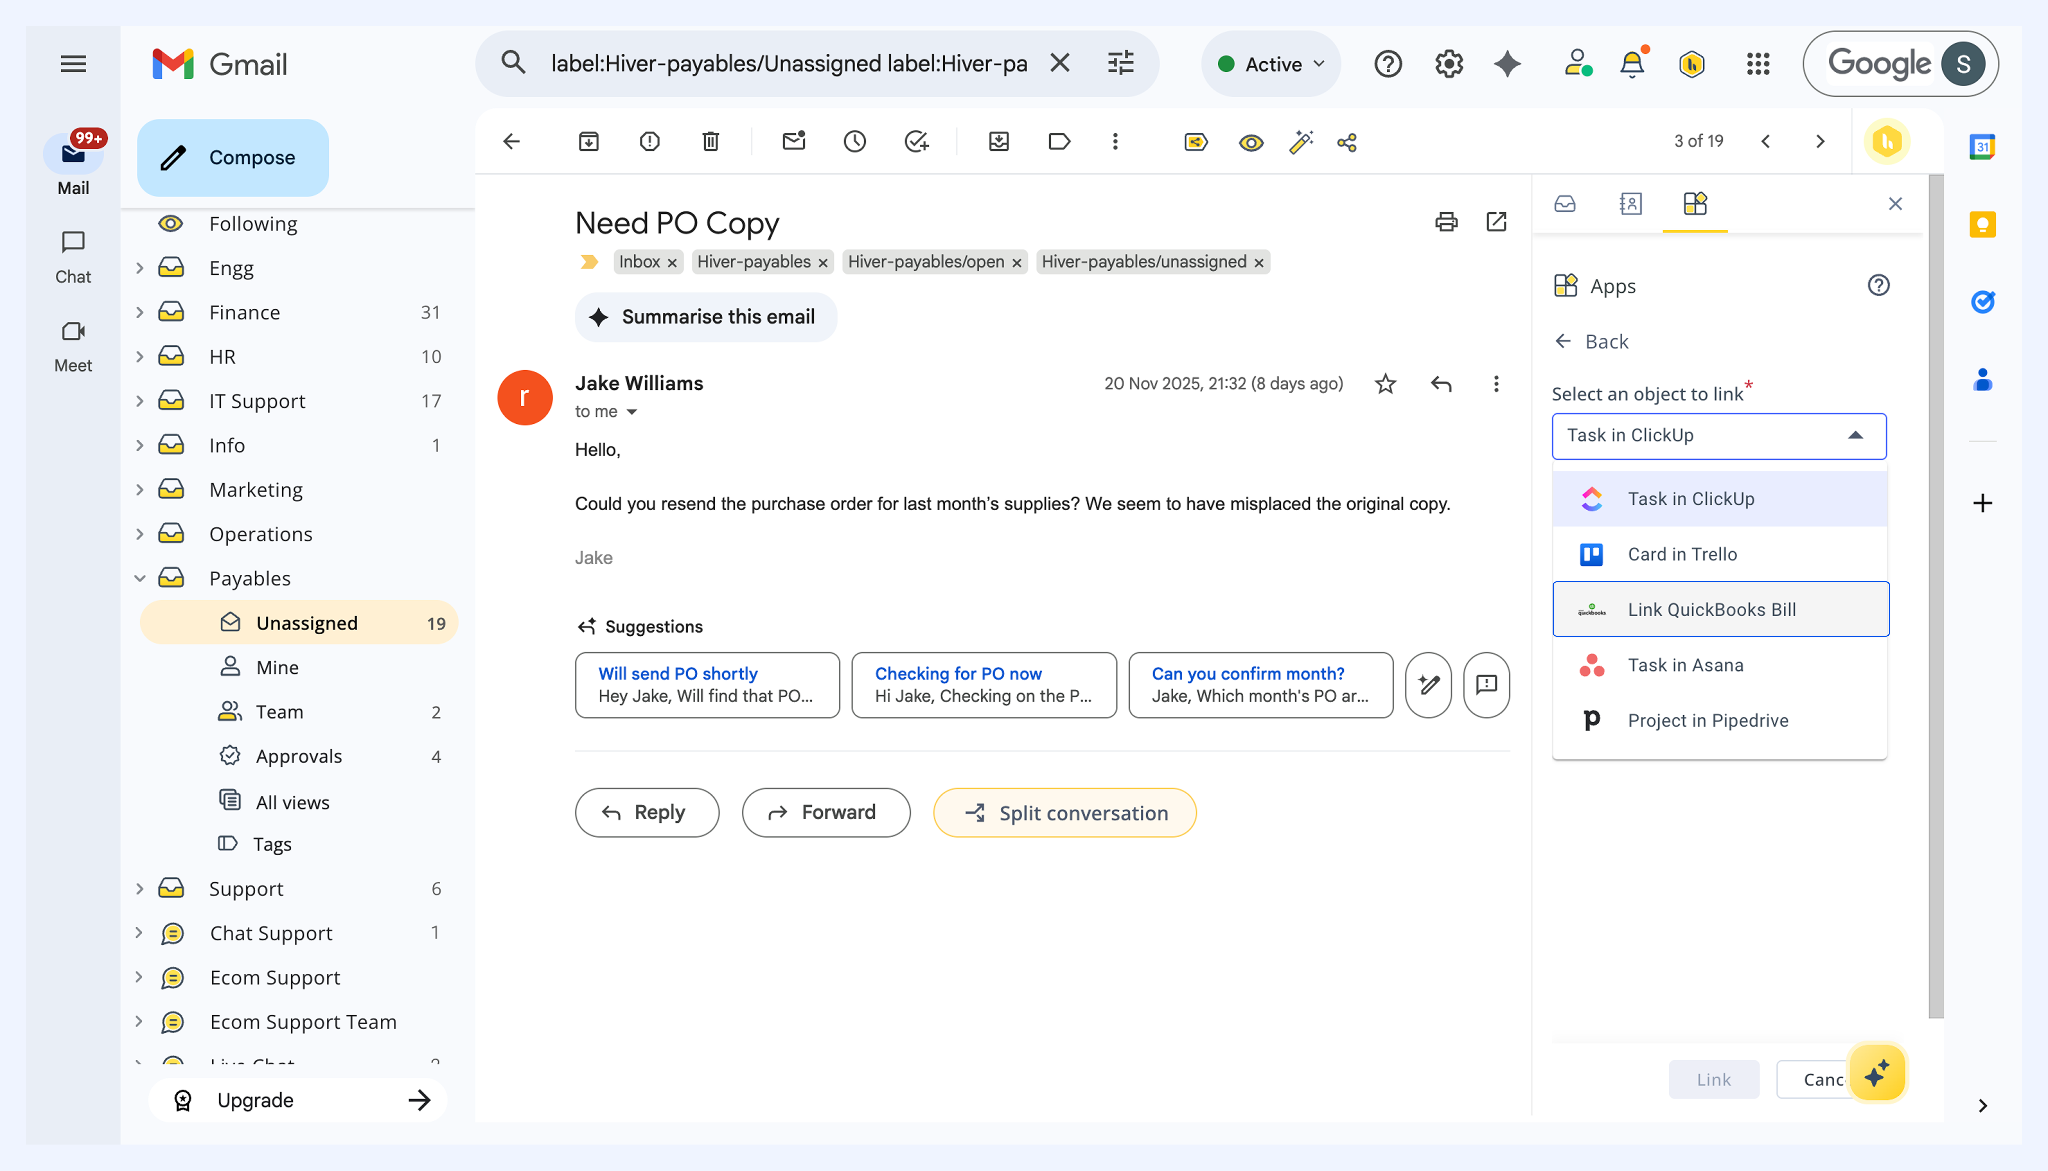Click the share icon in toolbar

click(1347, 142)
